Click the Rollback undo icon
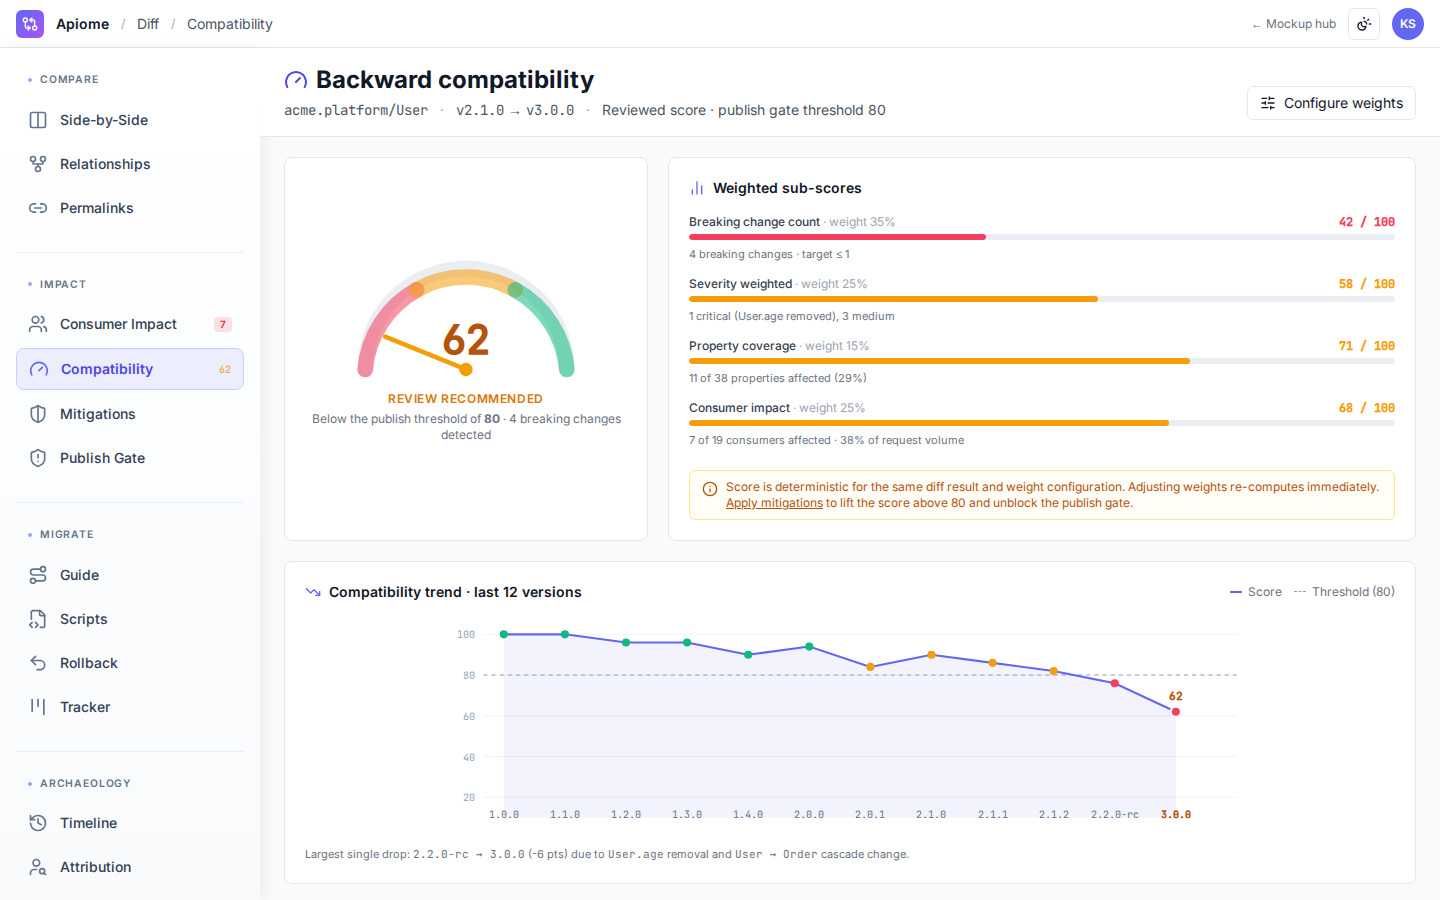 (x=38, y=663)
